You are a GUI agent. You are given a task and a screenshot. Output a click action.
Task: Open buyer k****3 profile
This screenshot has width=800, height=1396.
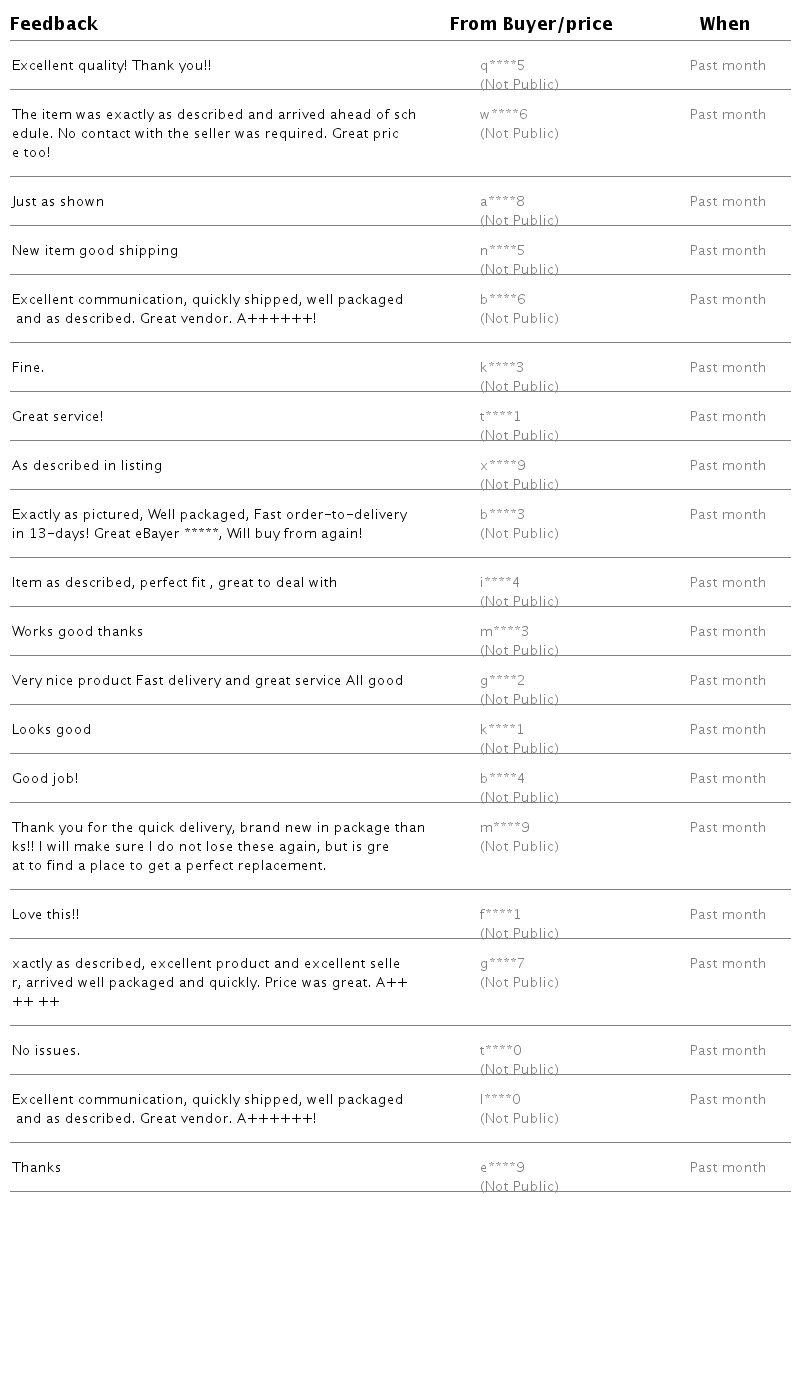(502, 368)
